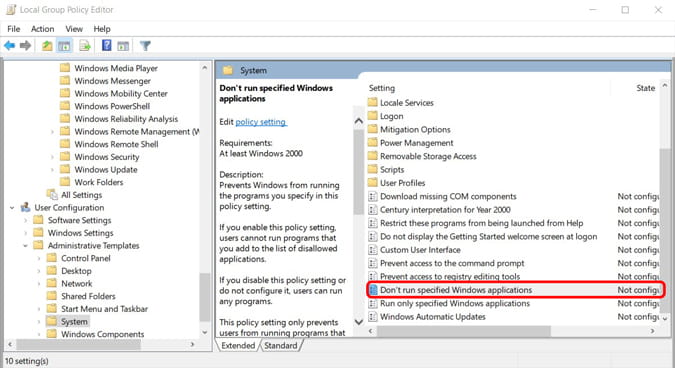Click the All Settings icon in the tree

pos(52,195)
